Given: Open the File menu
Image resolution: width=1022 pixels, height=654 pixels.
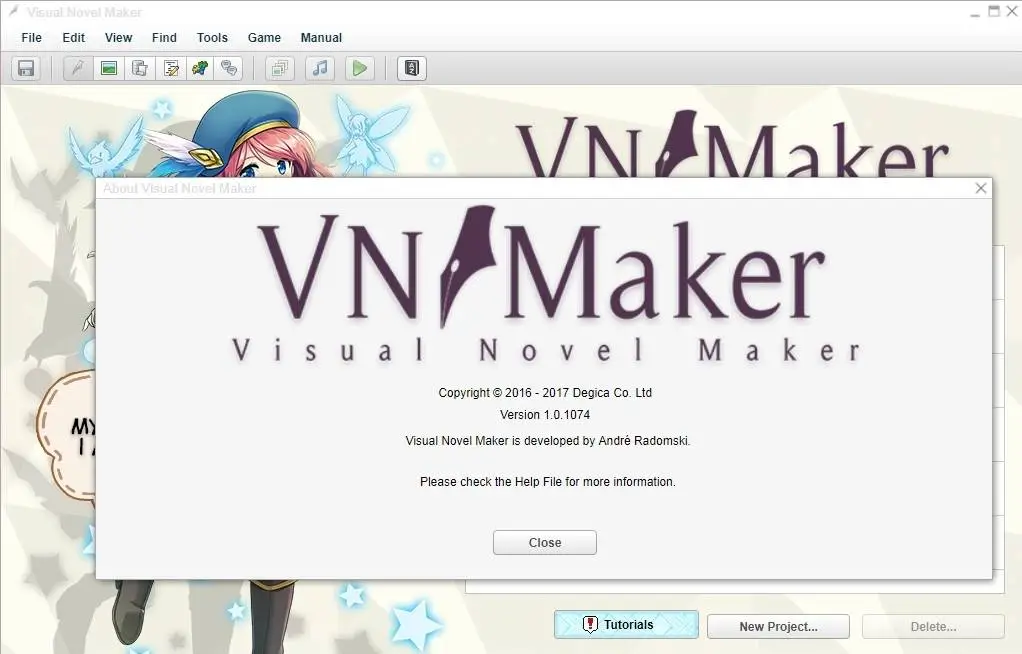Looking at the screenshot, I should point(31,38).
